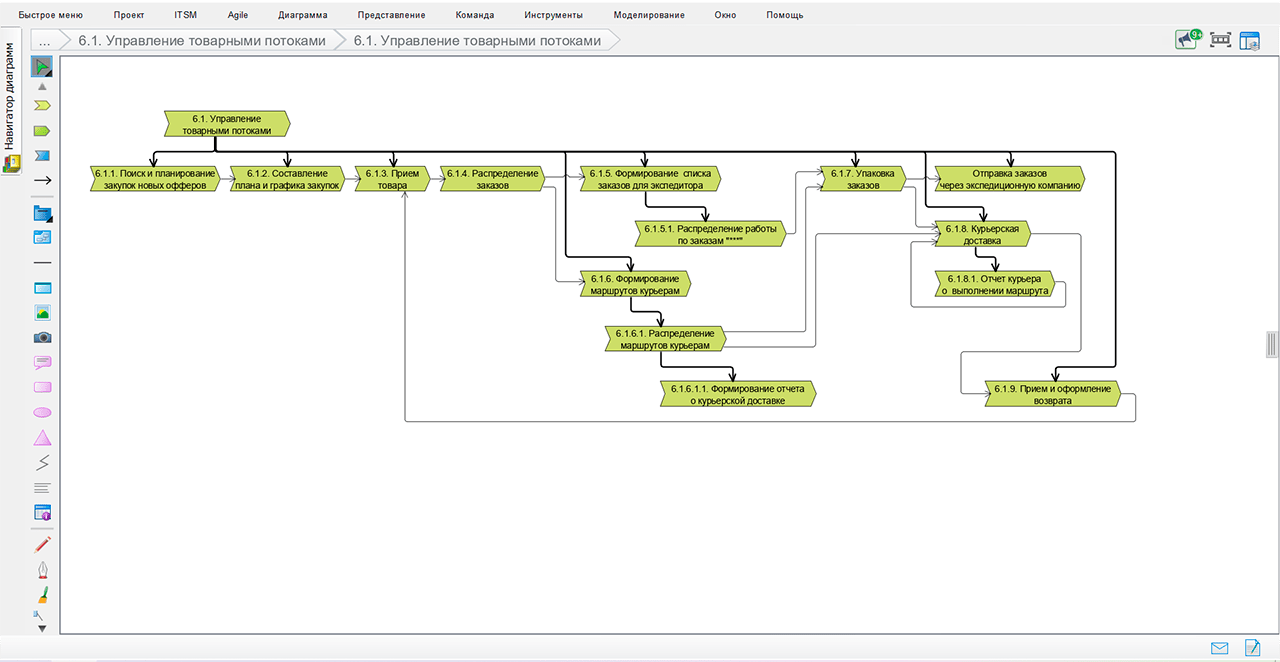Select the pink callout note shape tool
This screenshot has height=662, width=1280.
(42, 362)
